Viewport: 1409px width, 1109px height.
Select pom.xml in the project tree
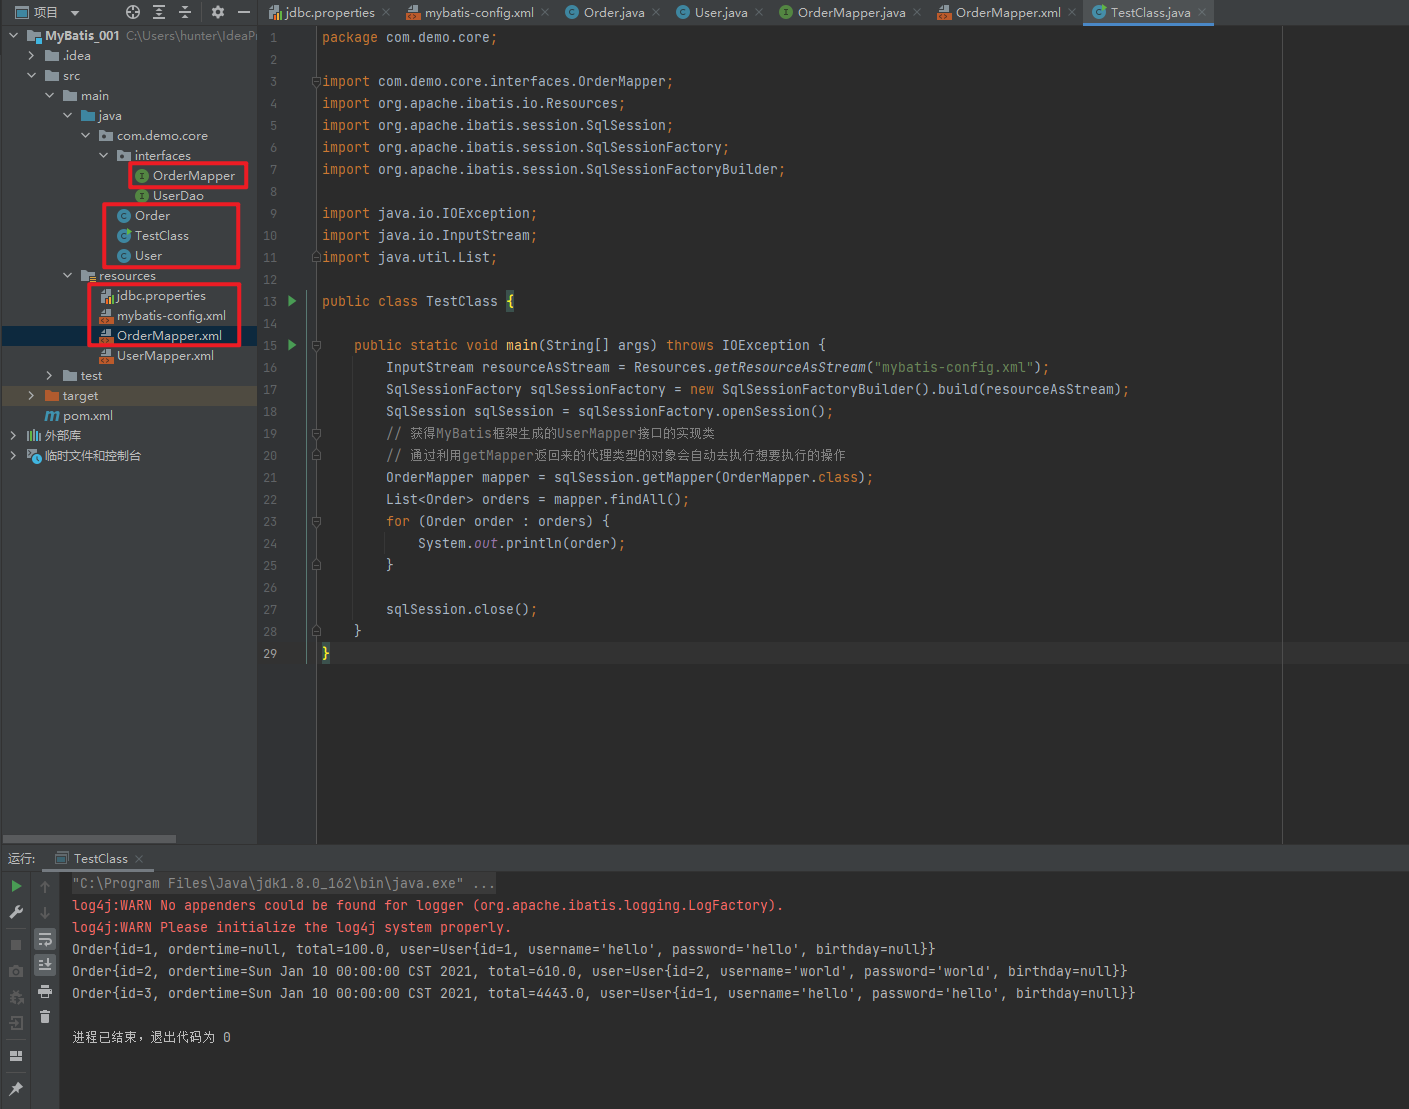(x=87, y=416)
